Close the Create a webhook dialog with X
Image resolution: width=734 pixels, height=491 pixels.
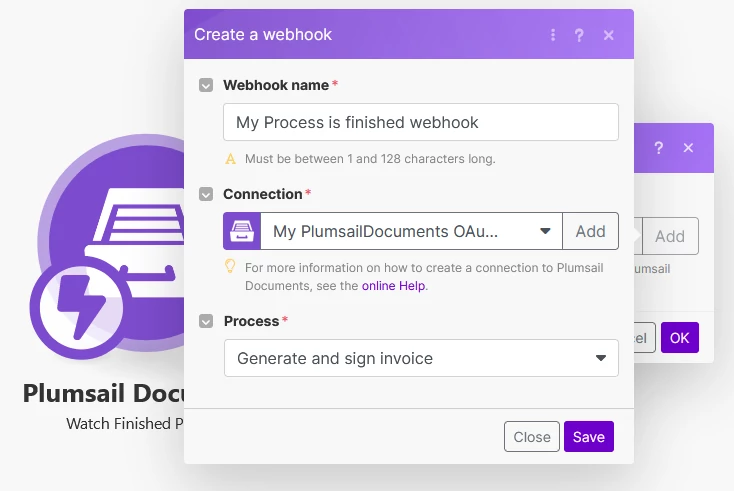(609, 35)
